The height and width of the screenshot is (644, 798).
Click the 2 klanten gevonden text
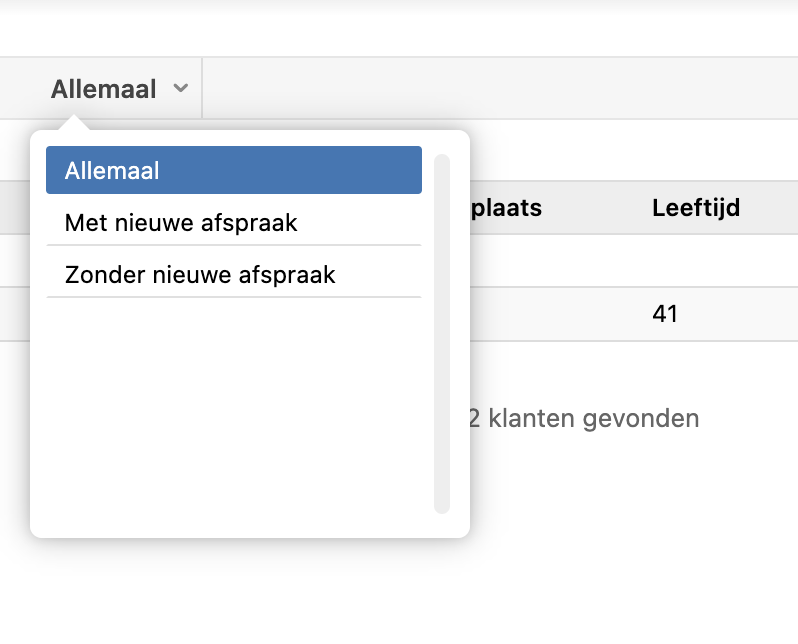click(x=583, y=418)
